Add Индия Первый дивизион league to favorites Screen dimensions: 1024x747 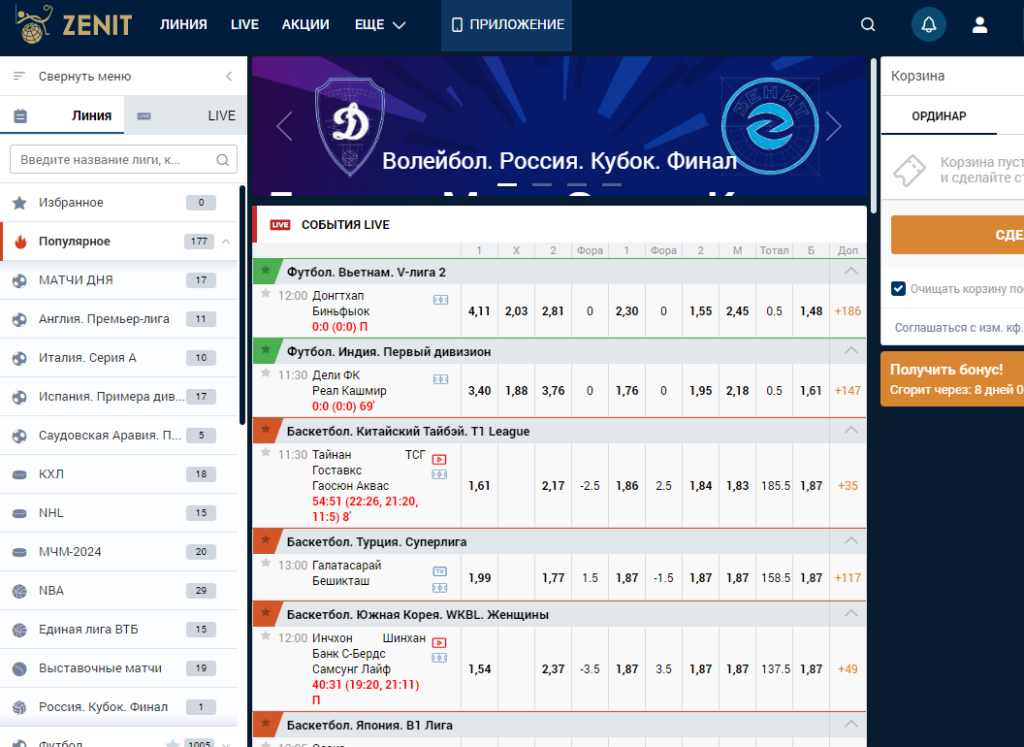click(266, 350)
